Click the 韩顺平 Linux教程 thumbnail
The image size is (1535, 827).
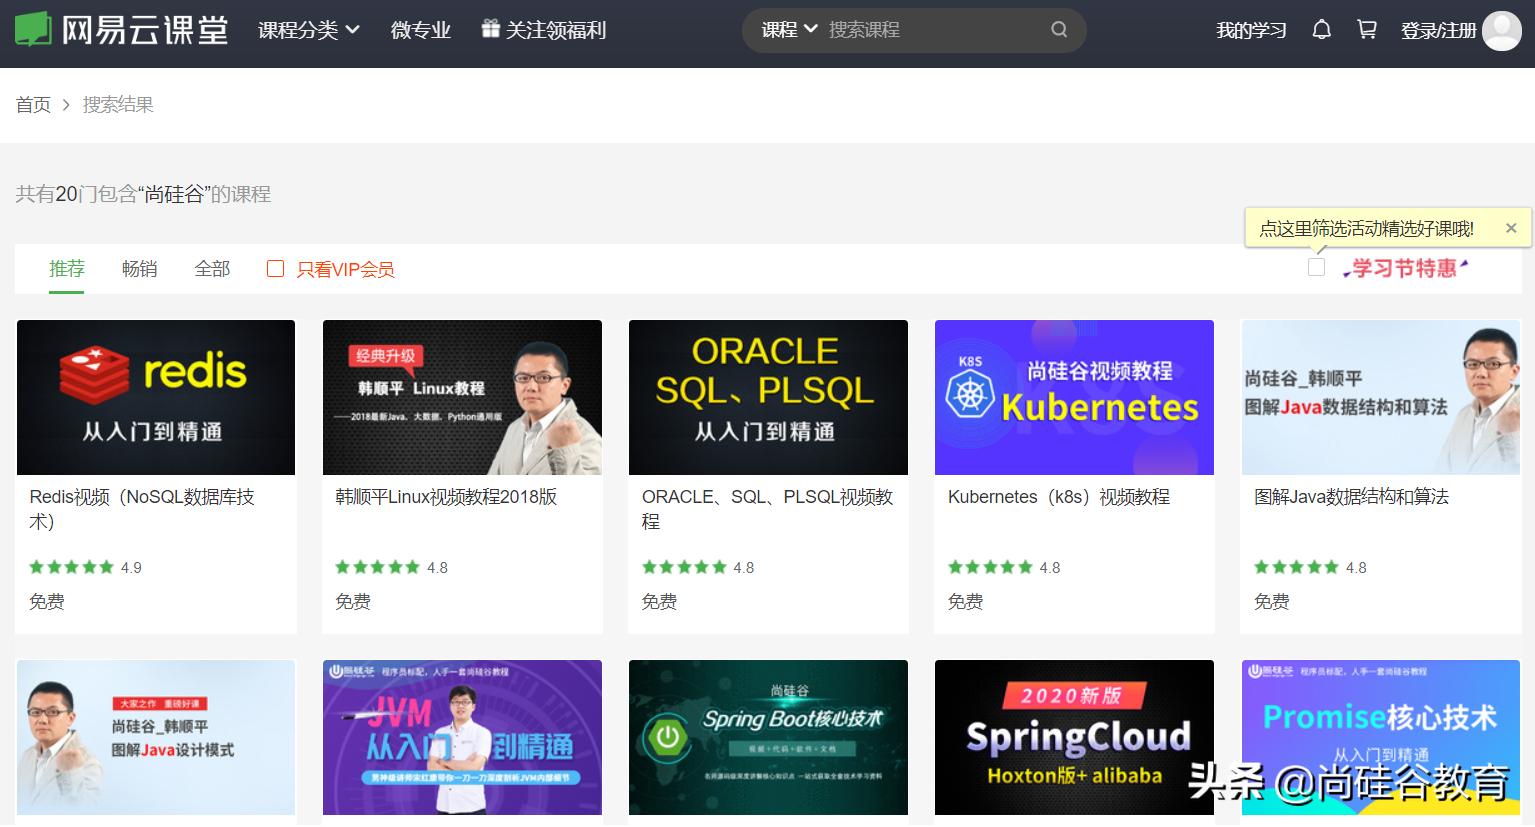point(462,397)
